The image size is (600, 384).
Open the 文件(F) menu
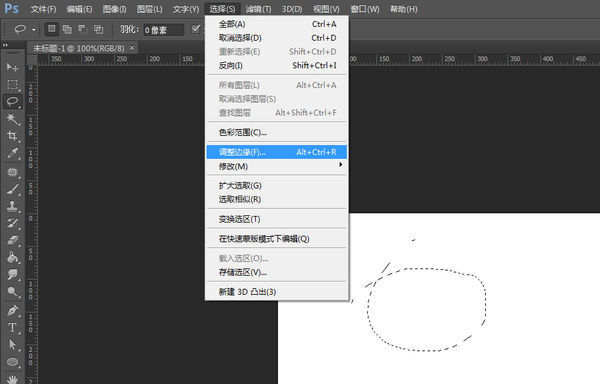(x=43, y=9)
